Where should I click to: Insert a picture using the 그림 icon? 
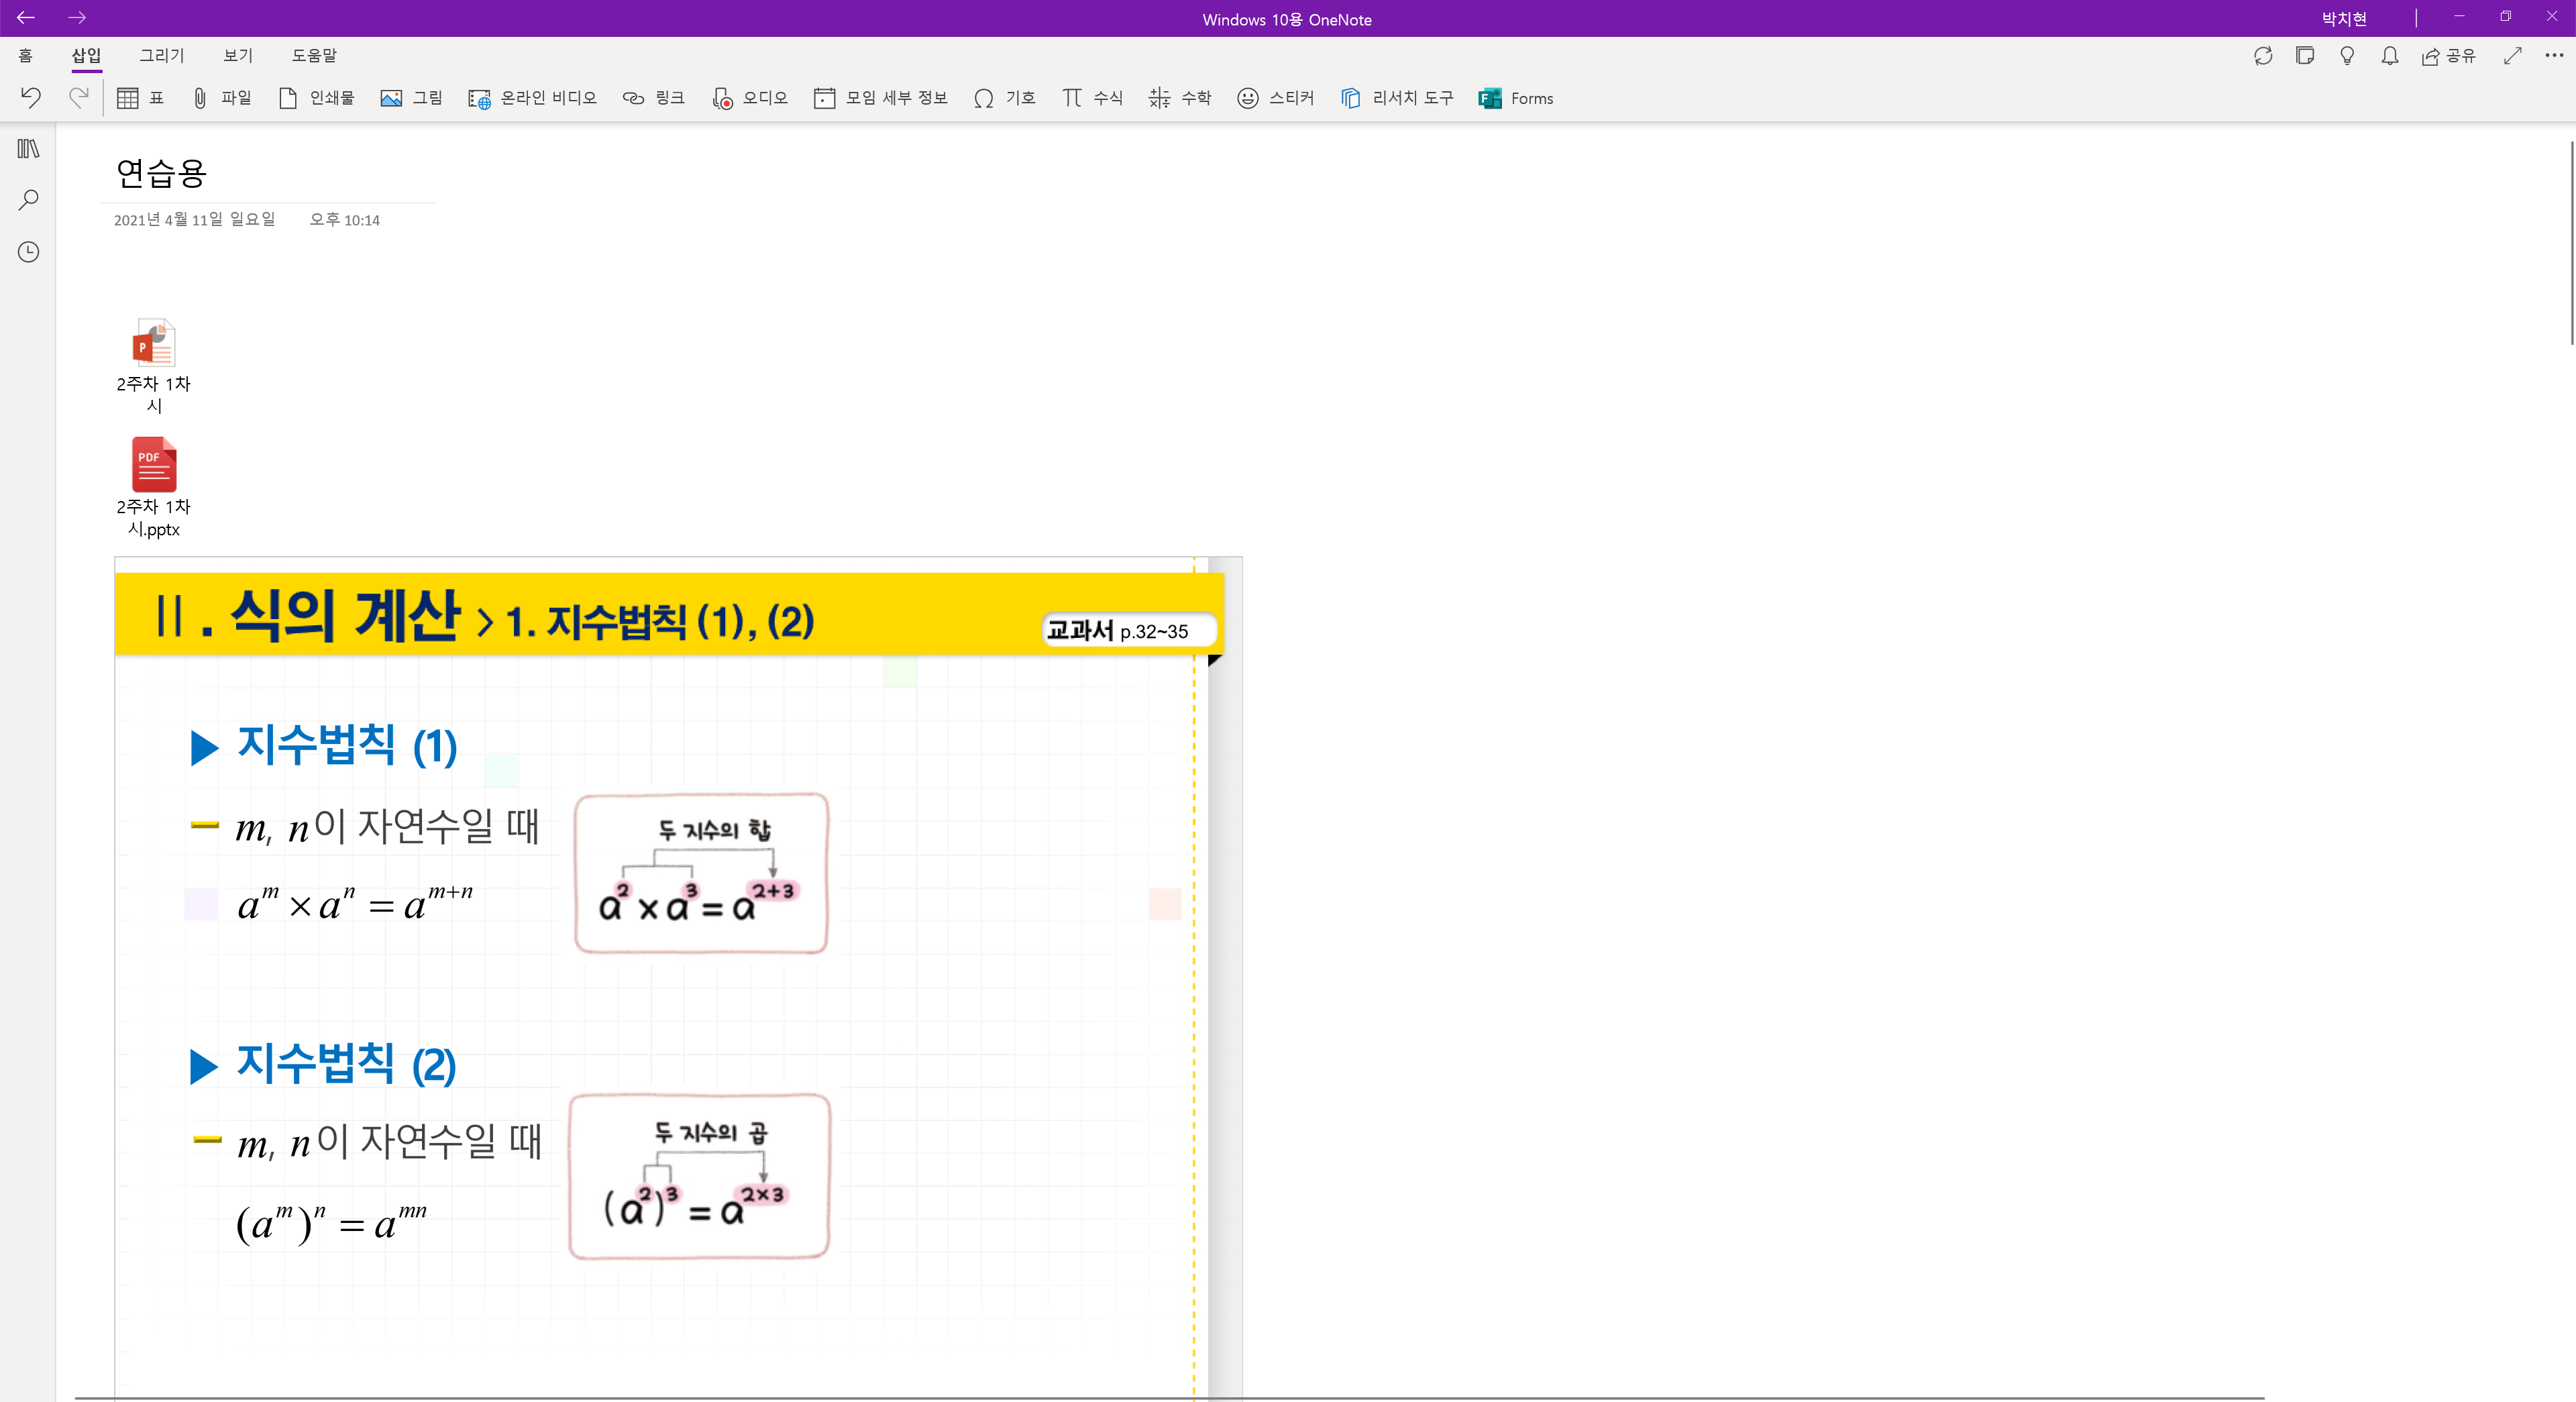pos(411,98)
